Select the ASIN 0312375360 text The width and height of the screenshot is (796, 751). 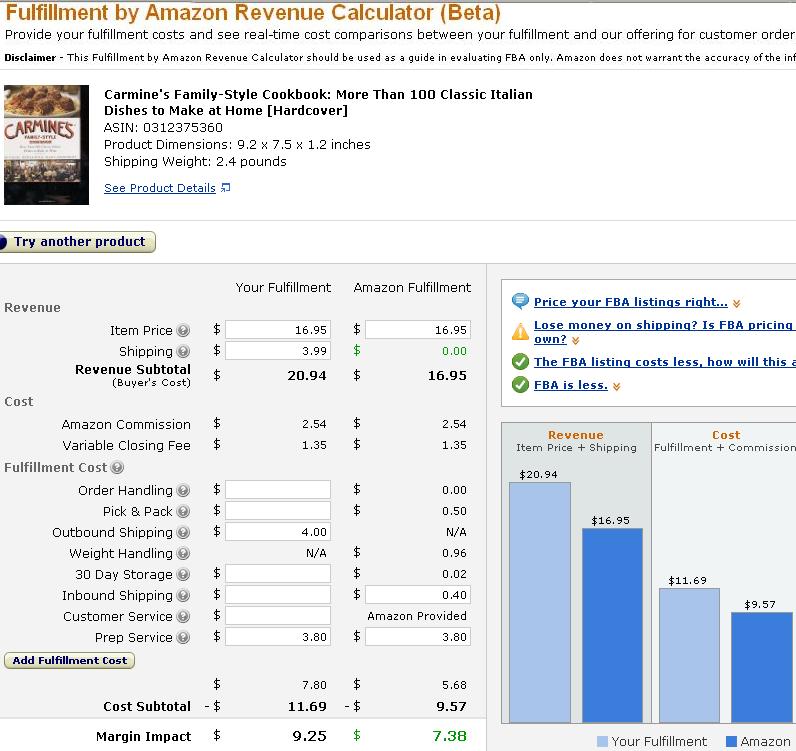(163, 127)
